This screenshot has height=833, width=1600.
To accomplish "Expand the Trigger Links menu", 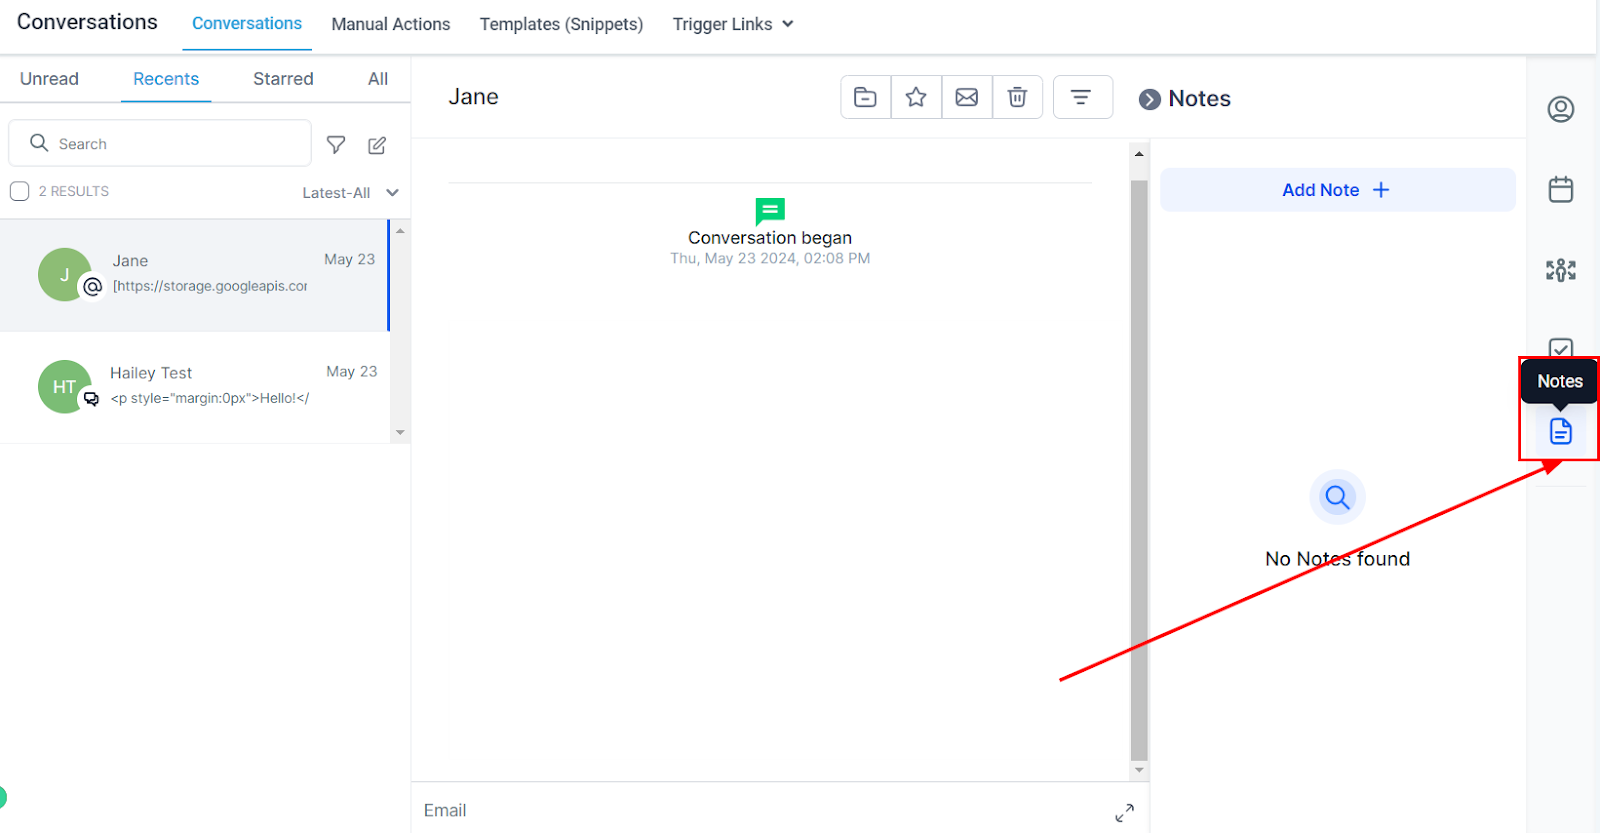I will click(x=733, y=24).
